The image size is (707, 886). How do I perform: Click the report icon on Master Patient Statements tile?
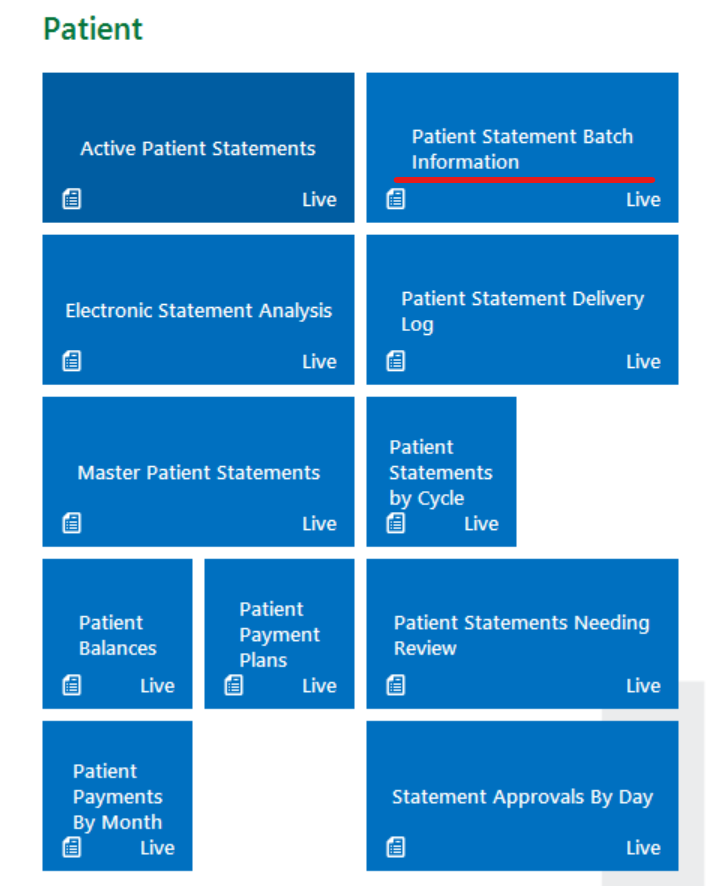[x=72, y=523]
